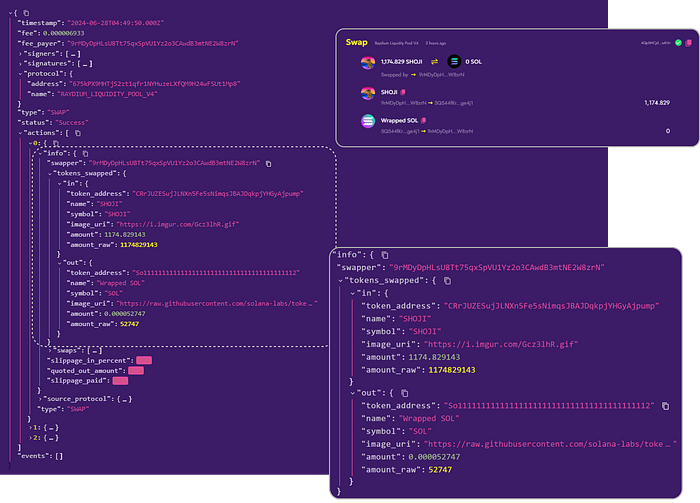Open the githubusercontent image_uri link in main tree

(217, 304)
